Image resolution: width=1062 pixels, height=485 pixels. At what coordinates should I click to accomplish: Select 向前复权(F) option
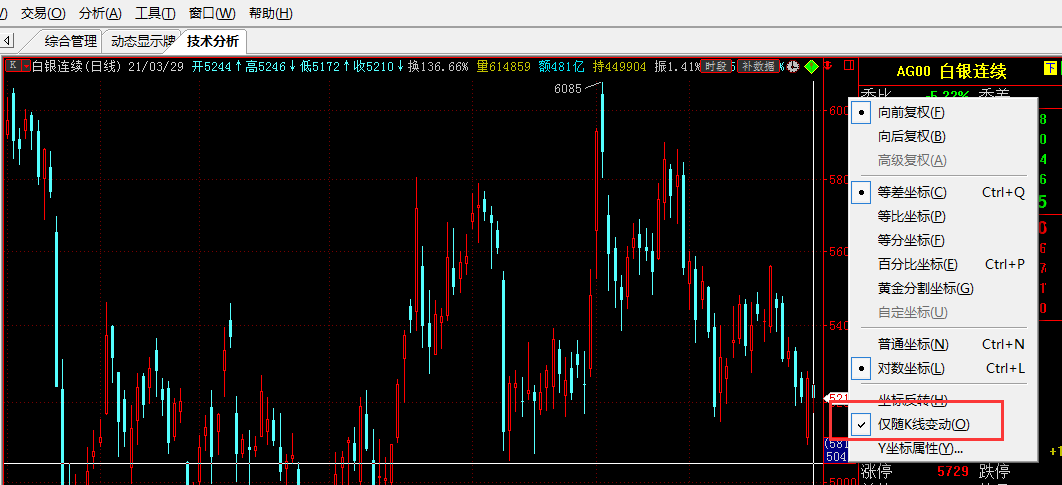point(942,112)
